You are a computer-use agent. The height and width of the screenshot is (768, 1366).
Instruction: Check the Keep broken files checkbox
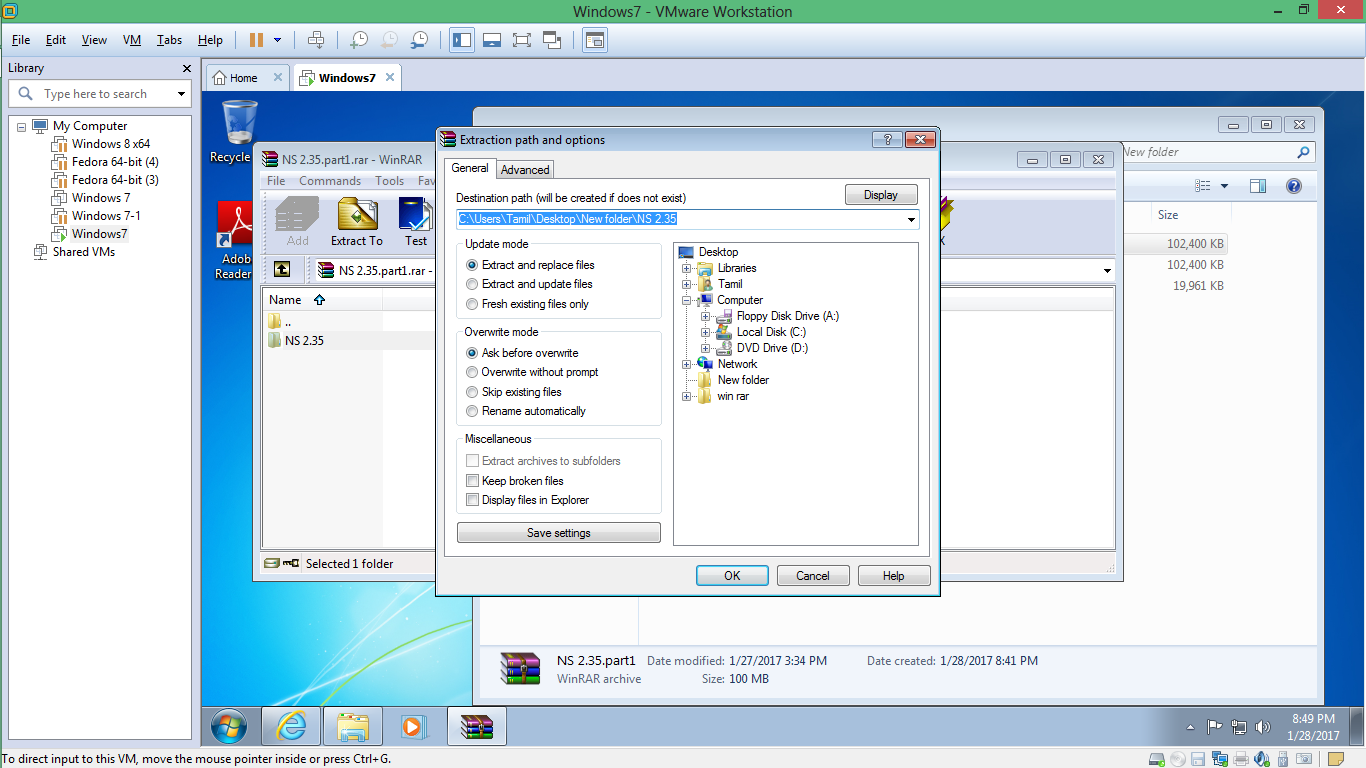click(472, 480)
